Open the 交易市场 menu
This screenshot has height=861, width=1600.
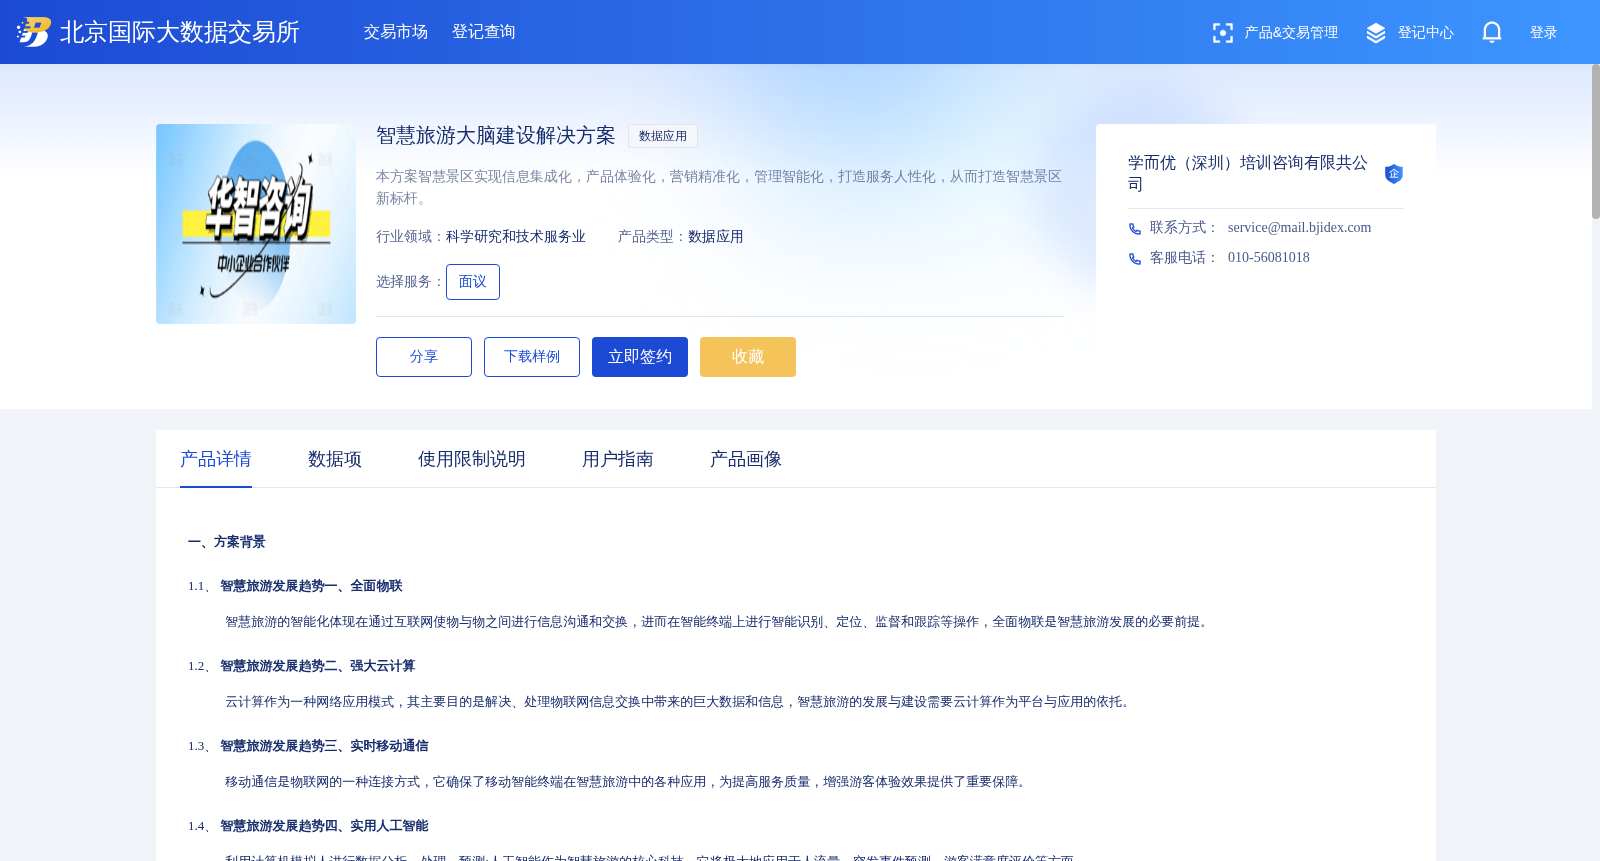(x=396, y=32)
